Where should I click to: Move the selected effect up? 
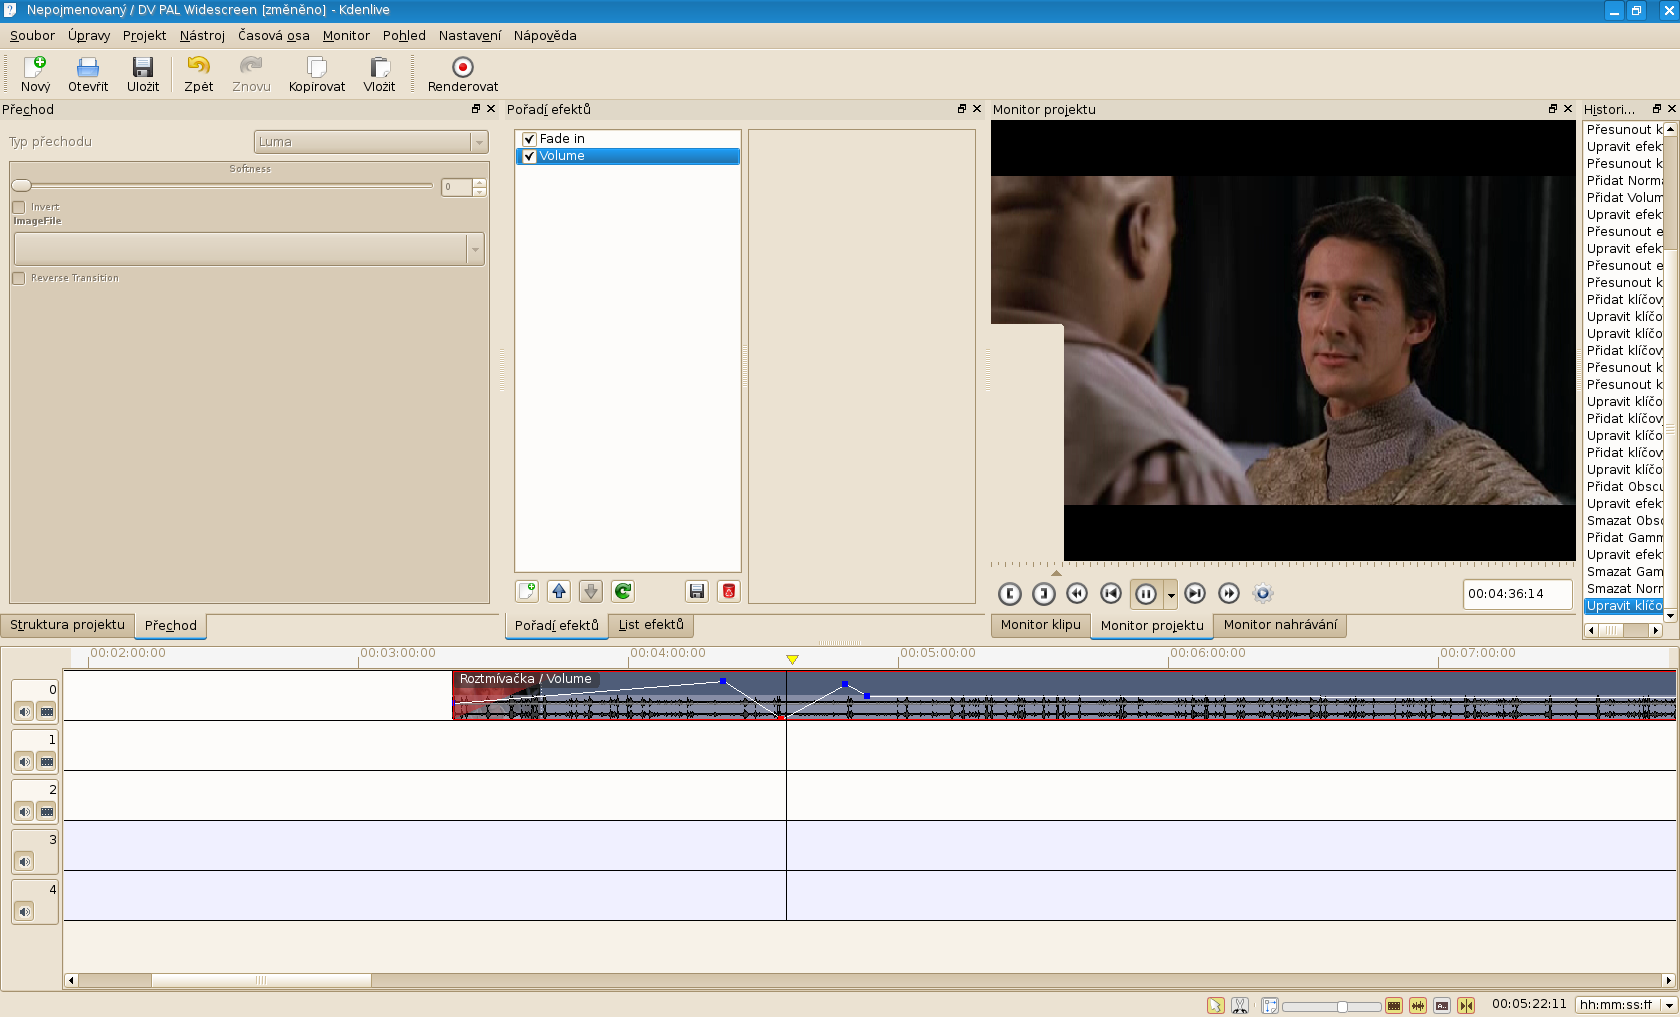click(x=559, y=591)
